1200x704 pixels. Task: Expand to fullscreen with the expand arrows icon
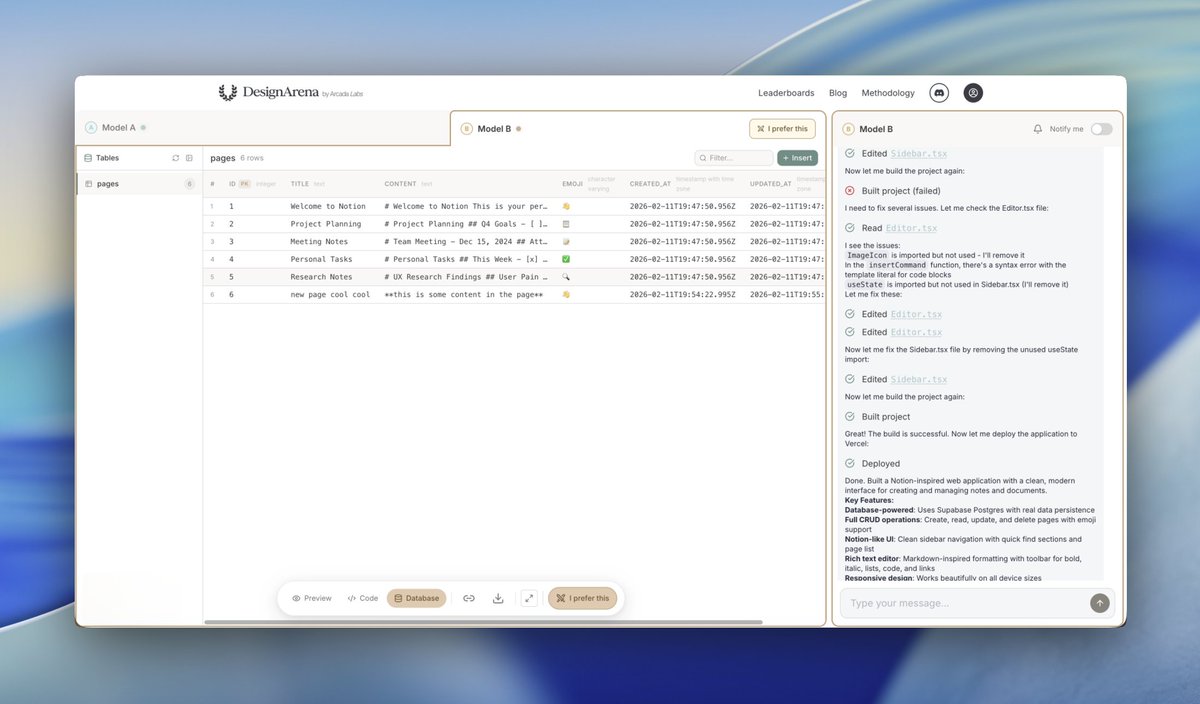click(529, 597)
